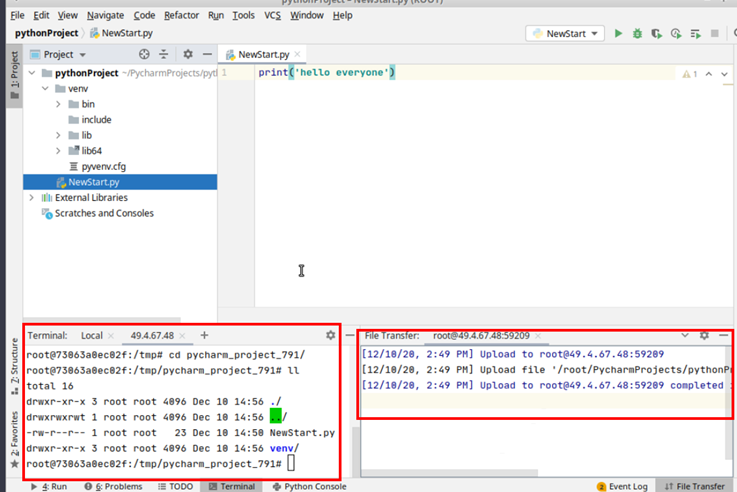Hide the Terminal tool window

point(350,335)
